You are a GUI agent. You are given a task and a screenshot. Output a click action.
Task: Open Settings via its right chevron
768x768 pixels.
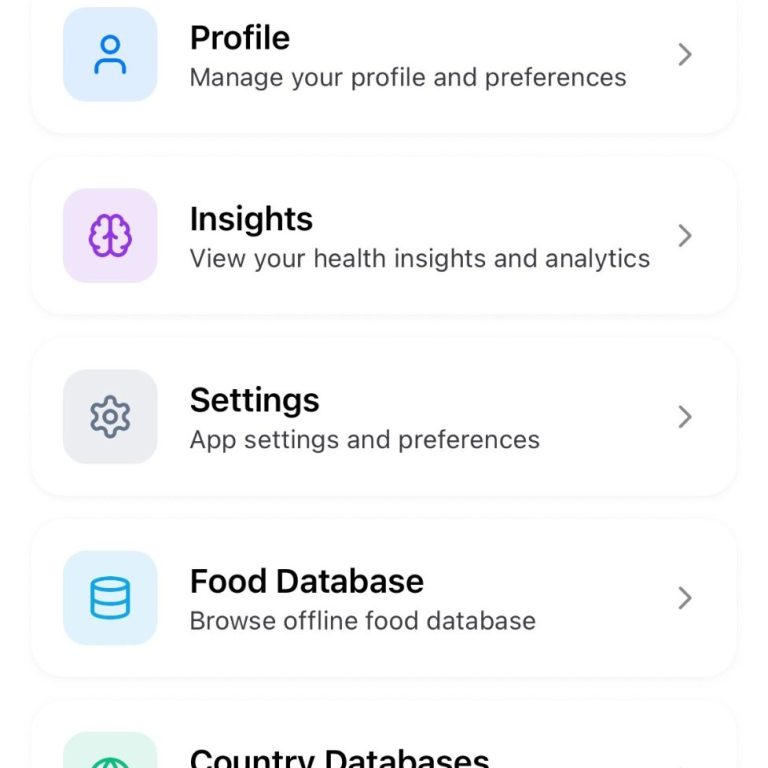685,417
